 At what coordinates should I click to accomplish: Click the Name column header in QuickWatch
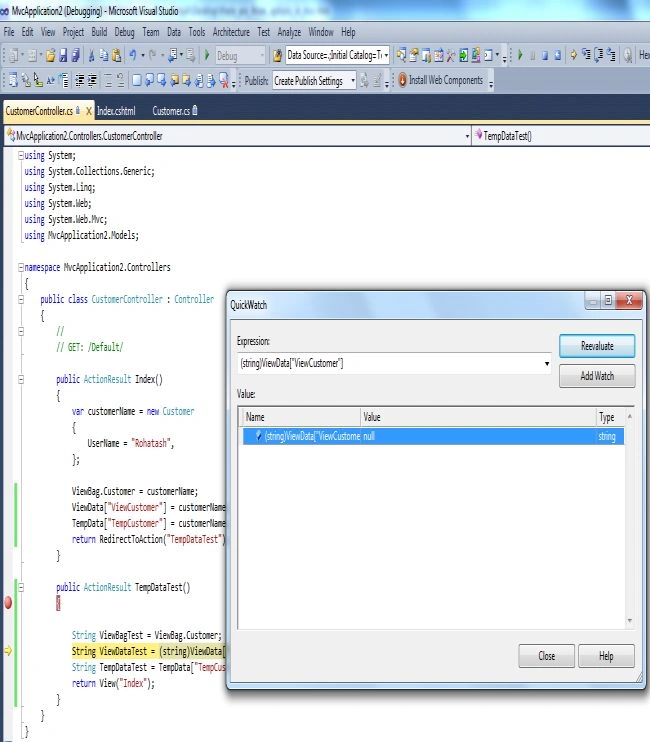pyautogui.click(x=301, y=417)
